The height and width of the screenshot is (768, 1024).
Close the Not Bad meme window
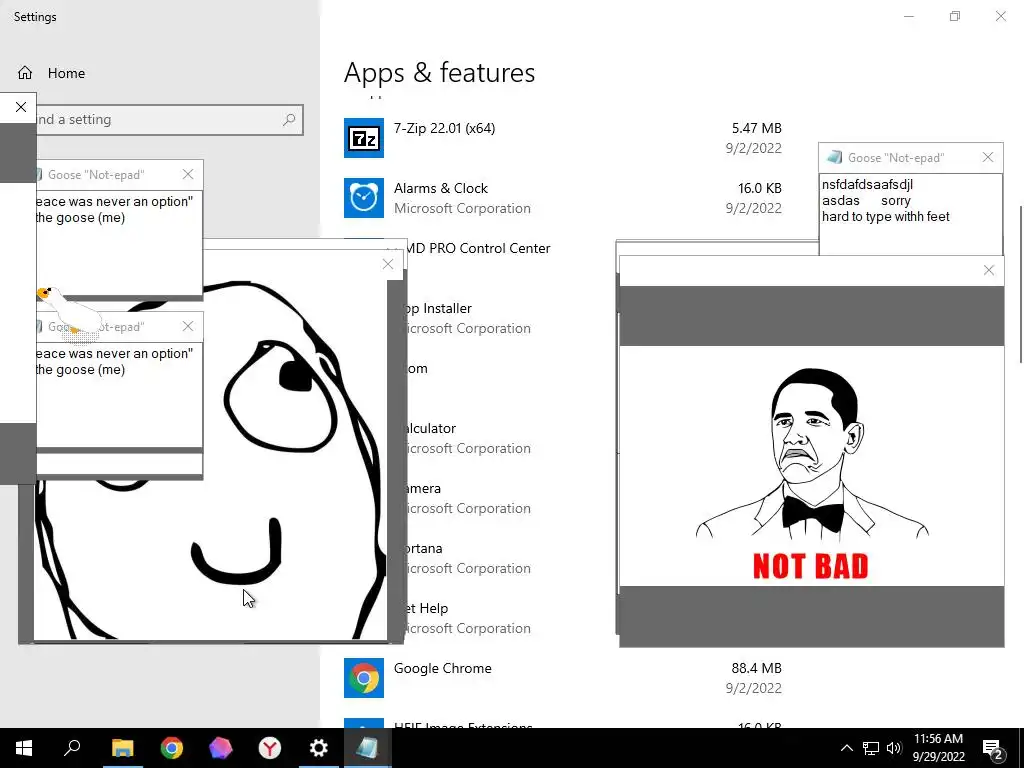point(989,270)
